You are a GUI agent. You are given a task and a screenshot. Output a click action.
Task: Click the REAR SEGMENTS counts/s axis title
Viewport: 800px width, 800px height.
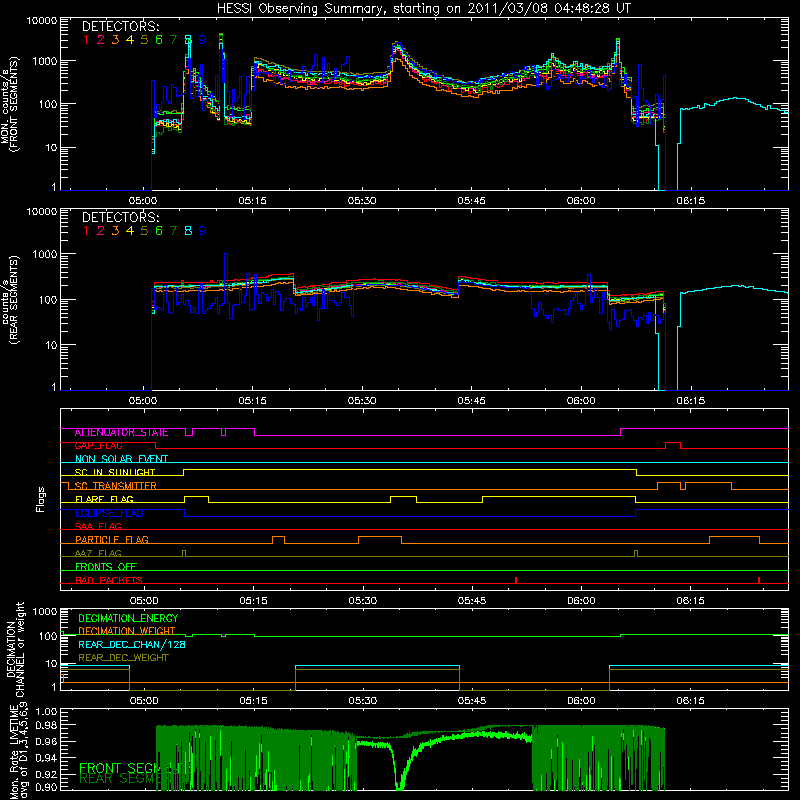click(10, 300)
